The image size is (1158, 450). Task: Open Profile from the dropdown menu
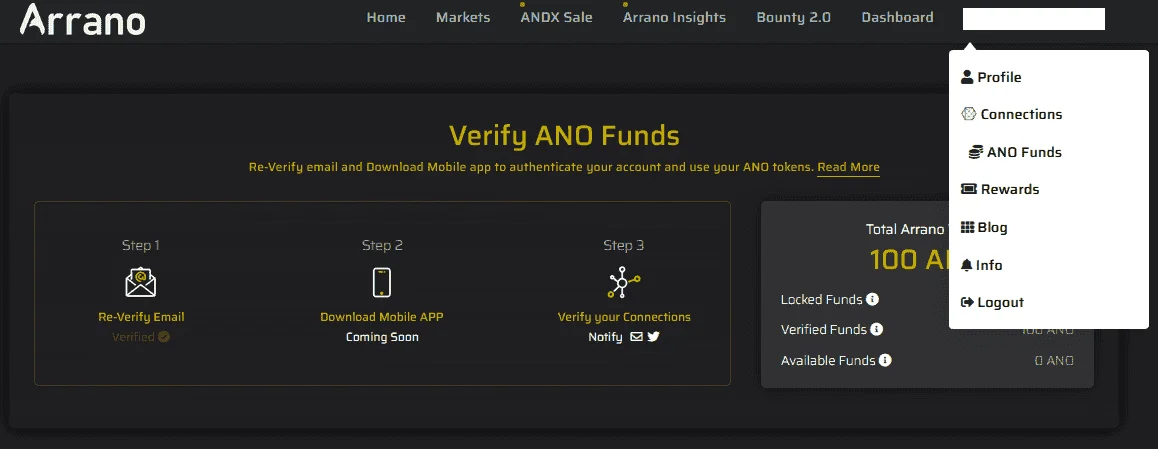tap(991, 78)
